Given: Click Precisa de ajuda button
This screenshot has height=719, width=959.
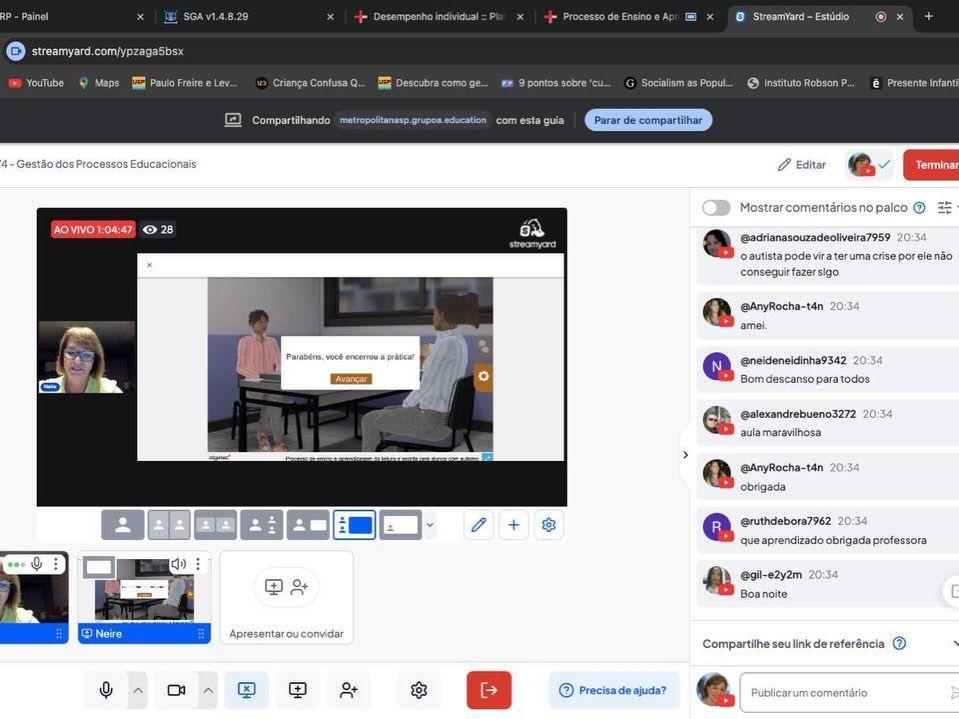Looking at the screenshot, I should (x=614, y=690).
